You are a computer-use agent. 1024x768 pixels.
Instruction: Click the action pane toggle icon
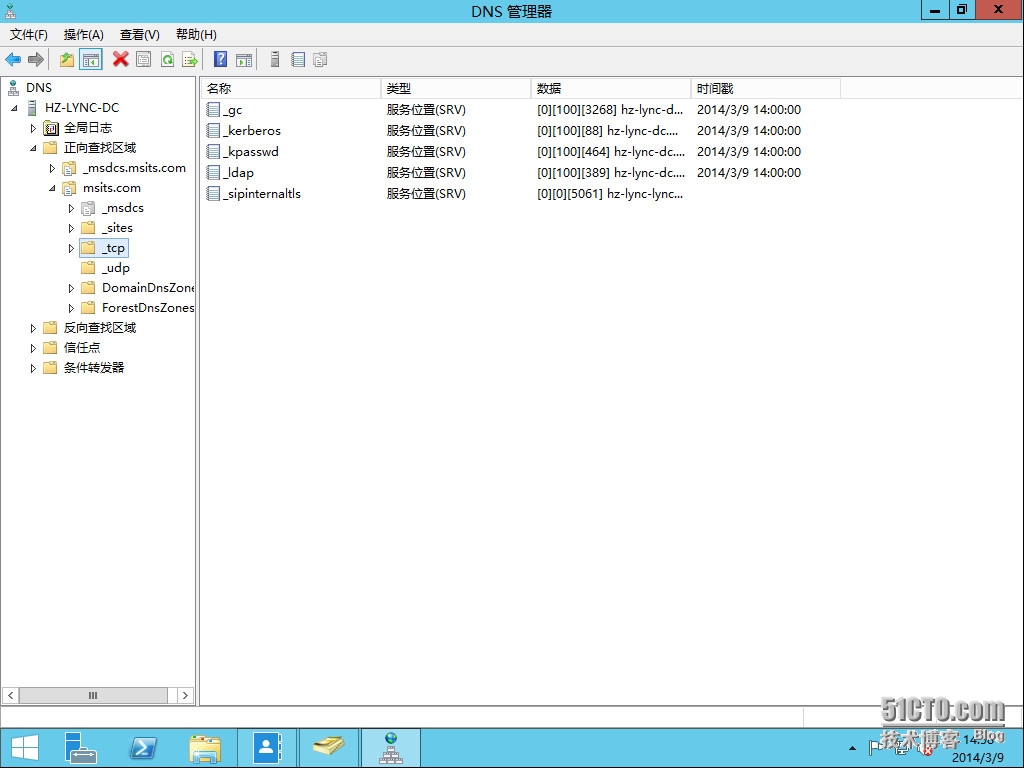point(244,60)
